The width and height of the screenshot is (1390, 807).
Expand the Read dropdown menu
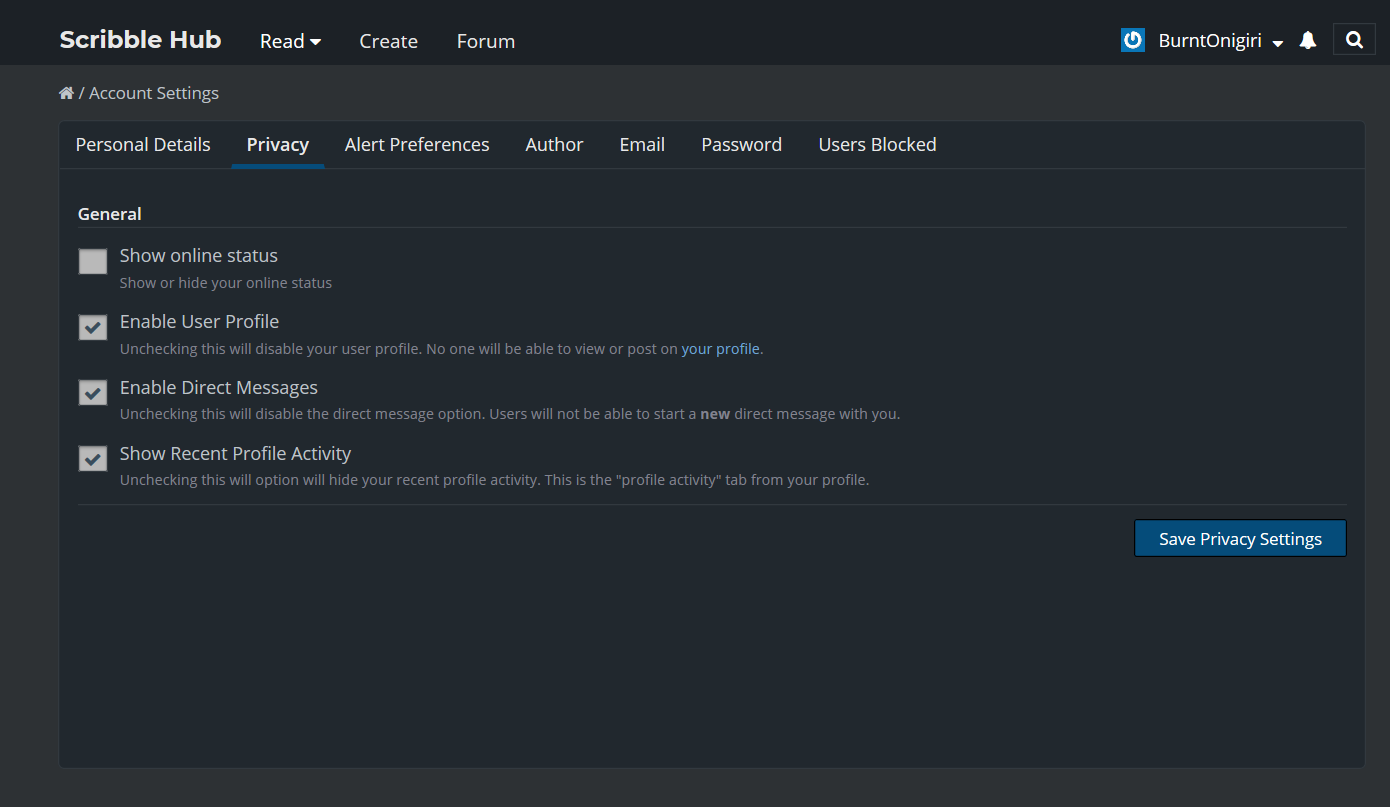point(290,41)
